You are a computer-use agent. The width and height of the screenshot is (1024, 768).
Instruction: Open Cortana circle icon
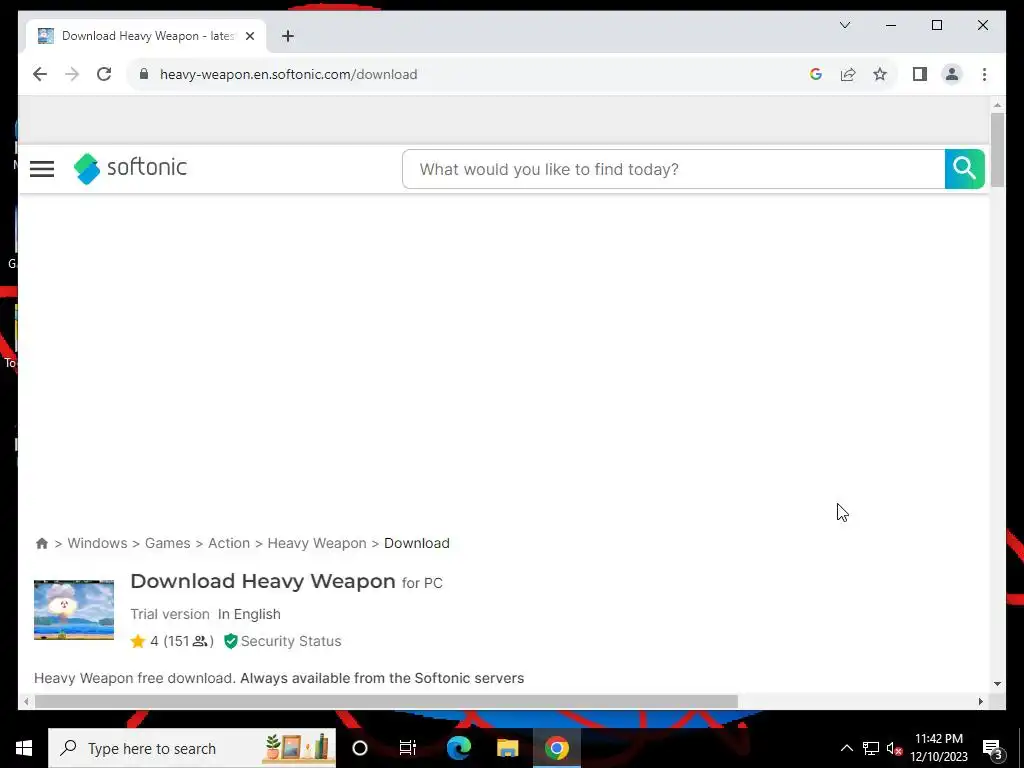[360, 748]
